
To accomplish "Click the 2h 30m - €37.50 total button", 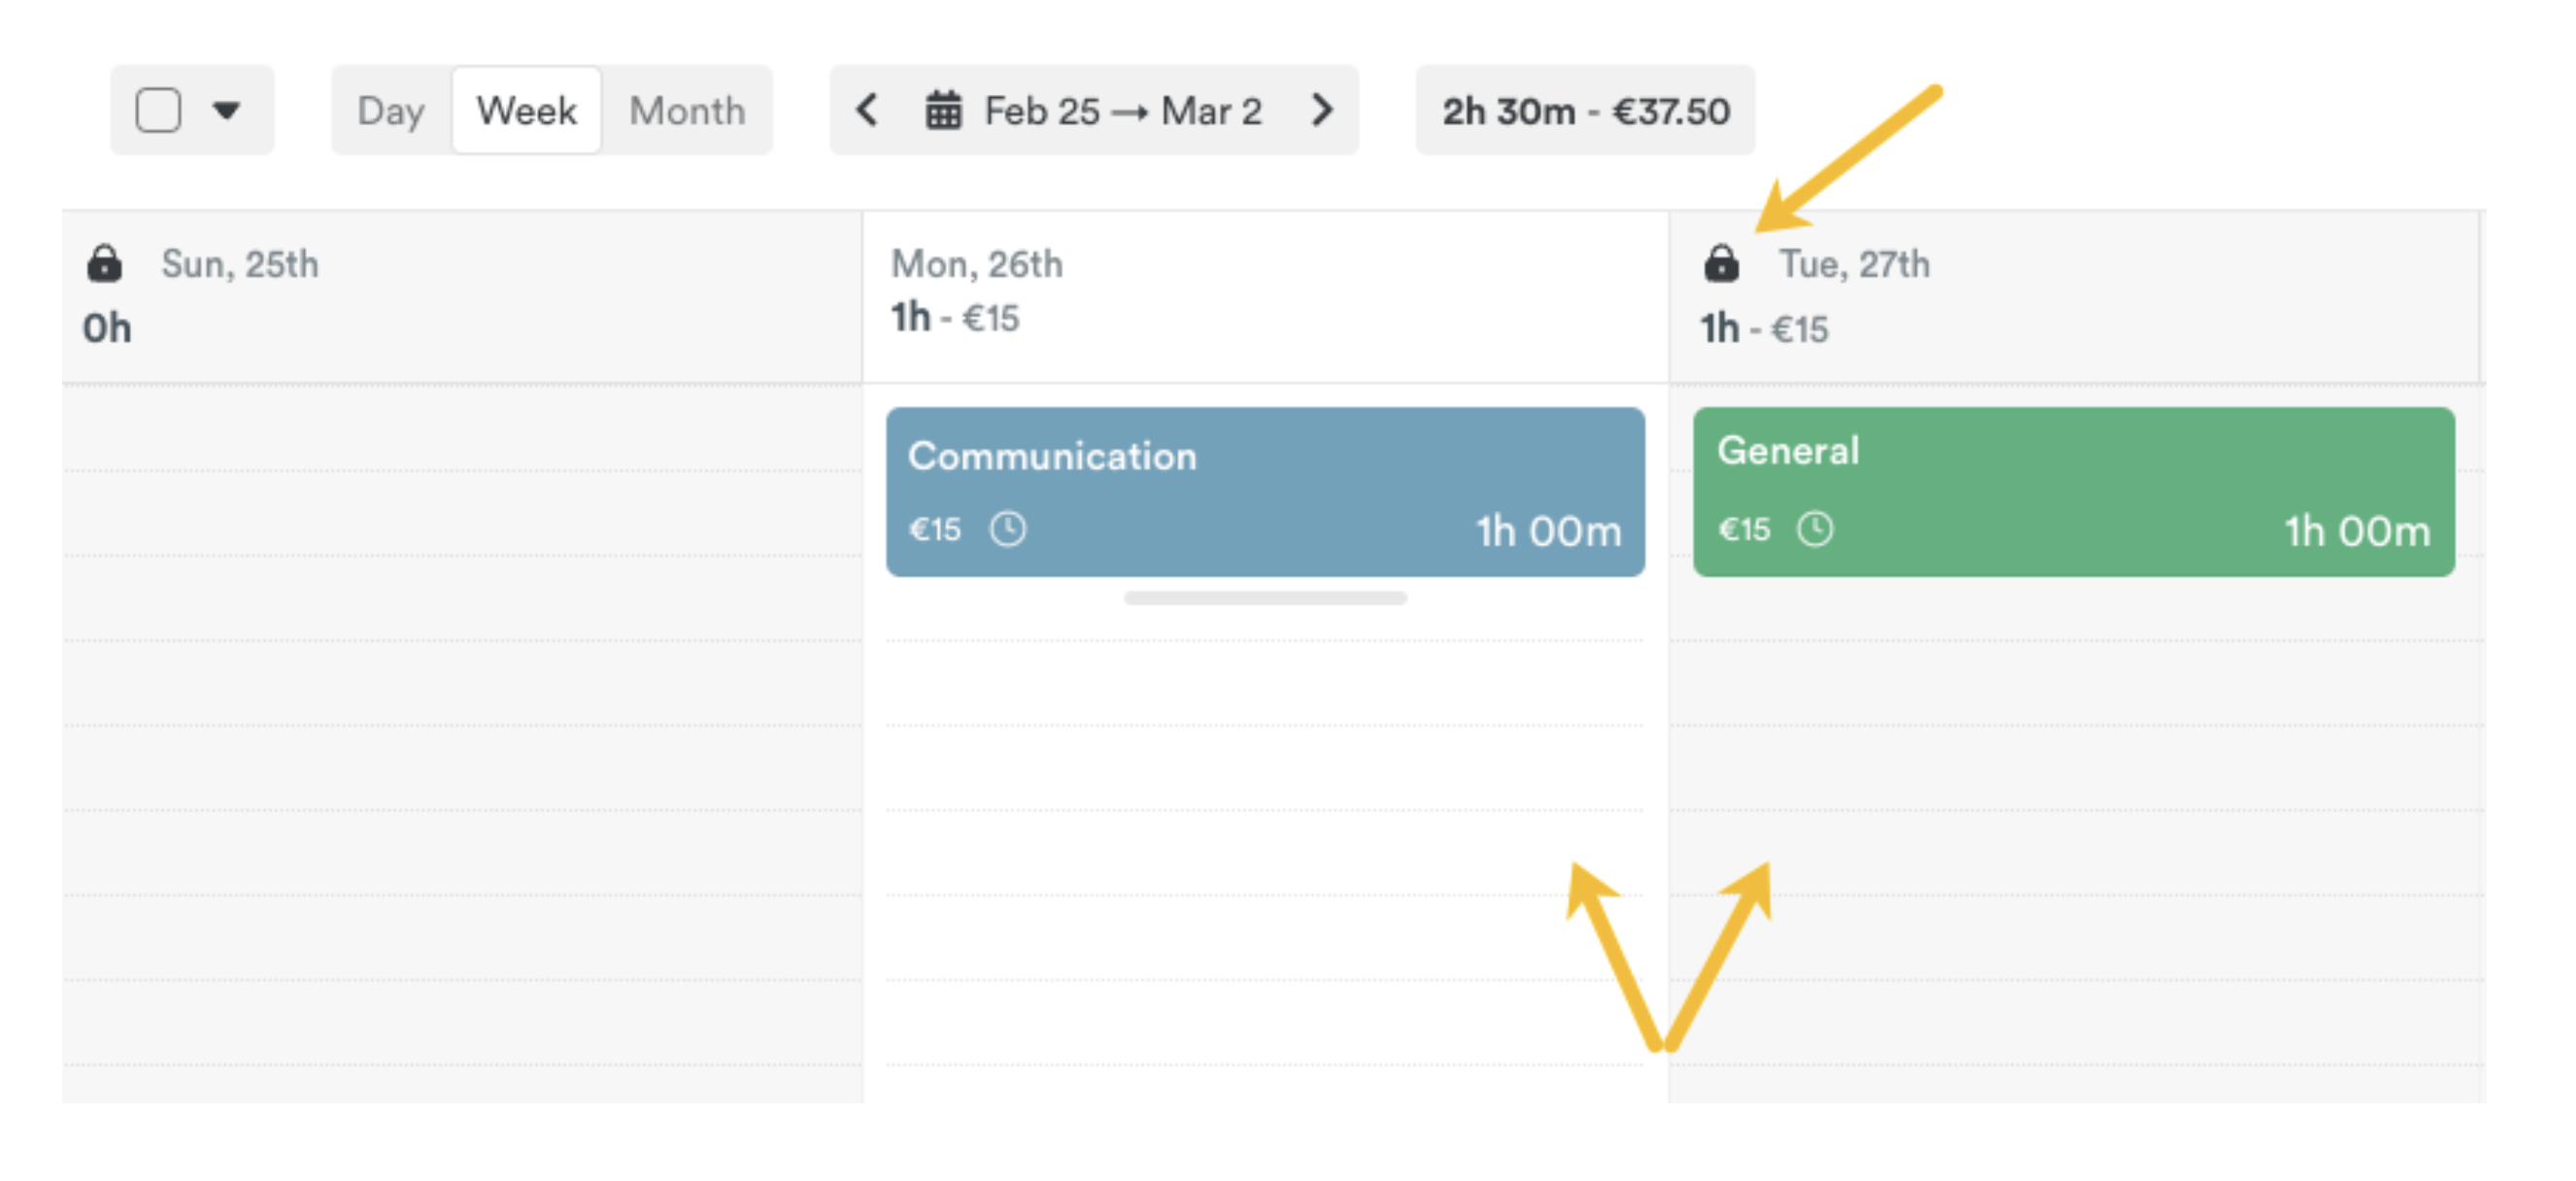I will (1585, 110).
